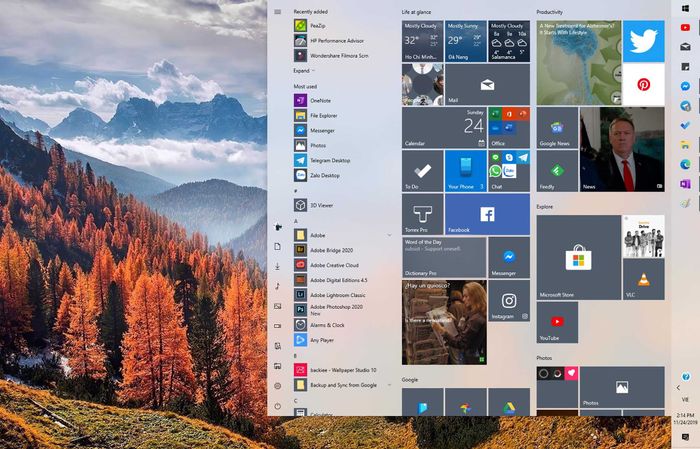Image resolution: width=700 pixels, height=449 pixels.
Task: Open the Microsoft Store tile
Action: tap(579, 258)
